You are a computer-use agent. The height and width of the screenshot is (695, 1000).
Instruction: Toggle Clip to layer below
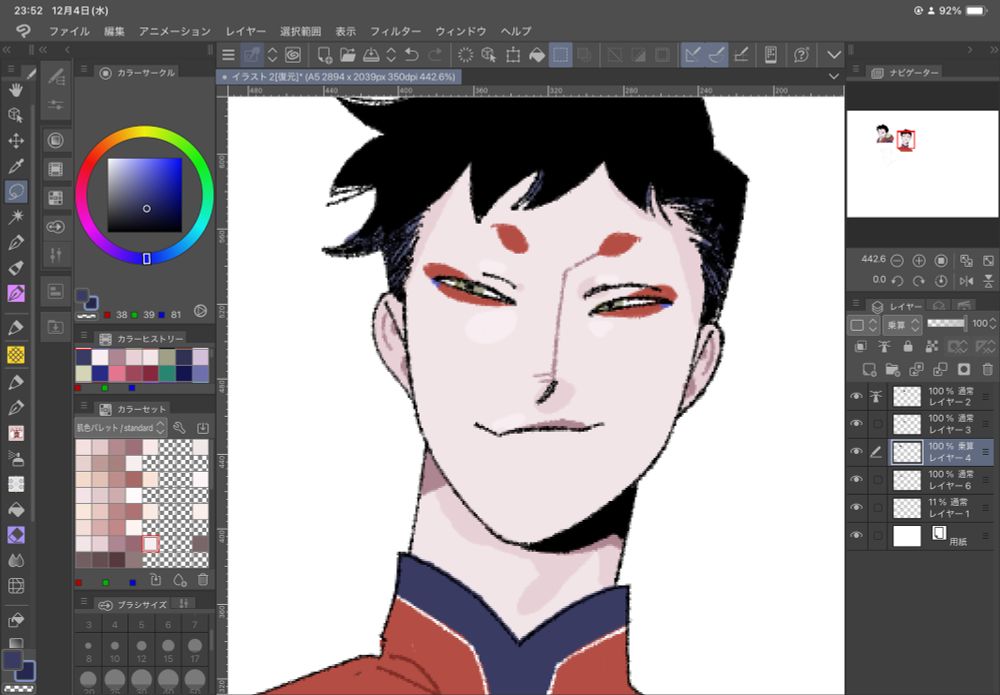point(861,346)
